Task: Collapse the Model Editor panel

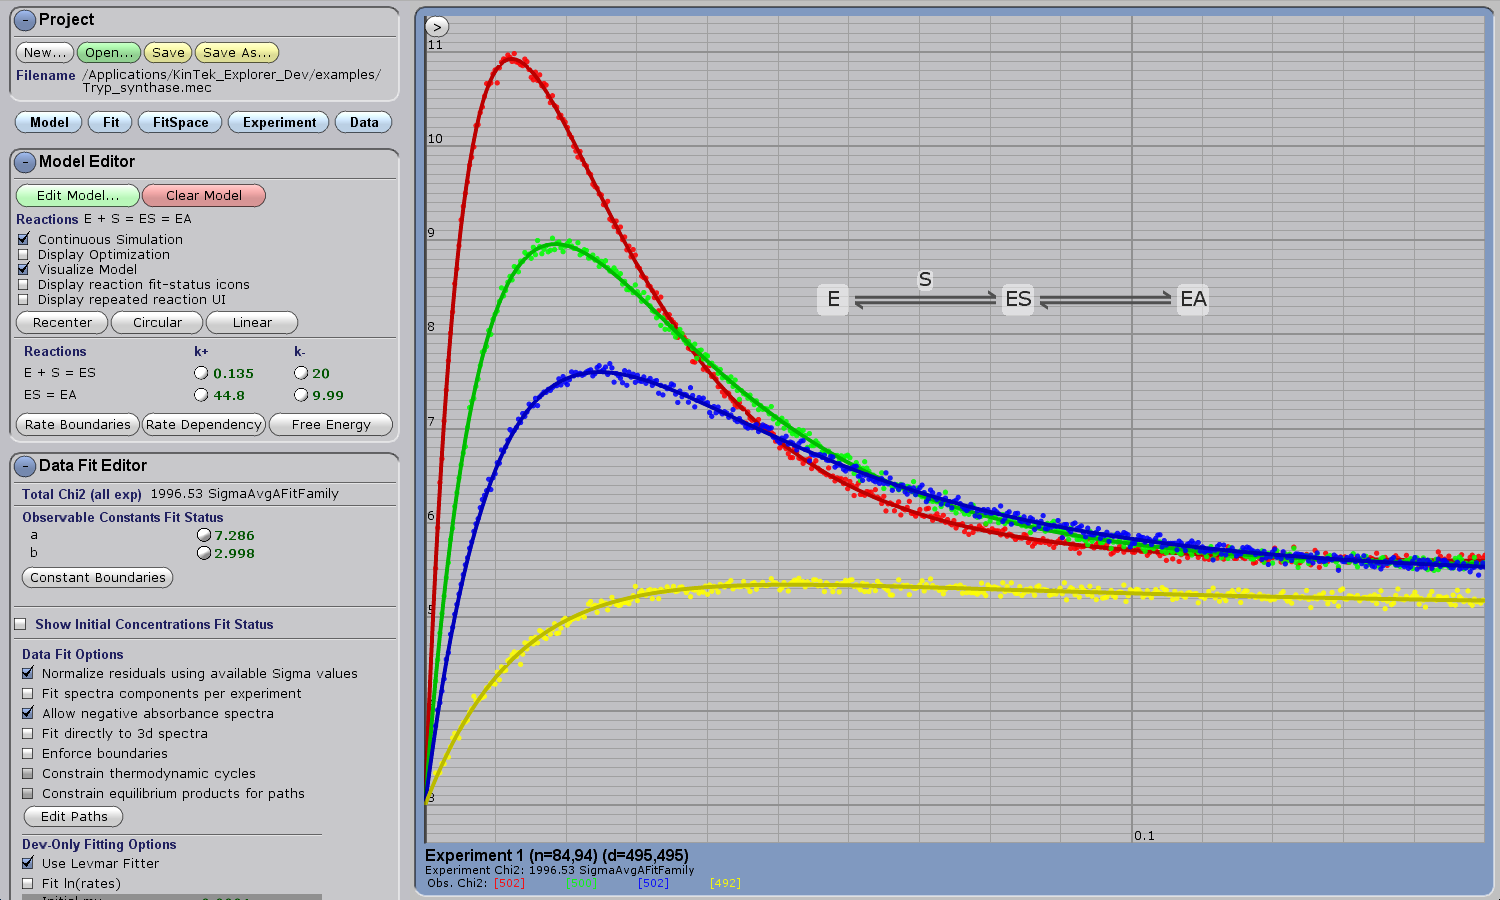Action: click(25, 162)
